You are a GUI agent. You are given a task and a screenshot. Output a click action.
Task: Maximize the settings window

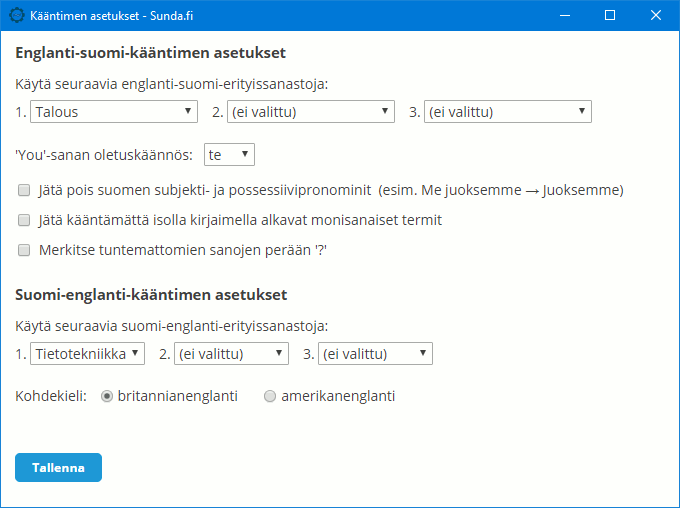pos(610,16)
